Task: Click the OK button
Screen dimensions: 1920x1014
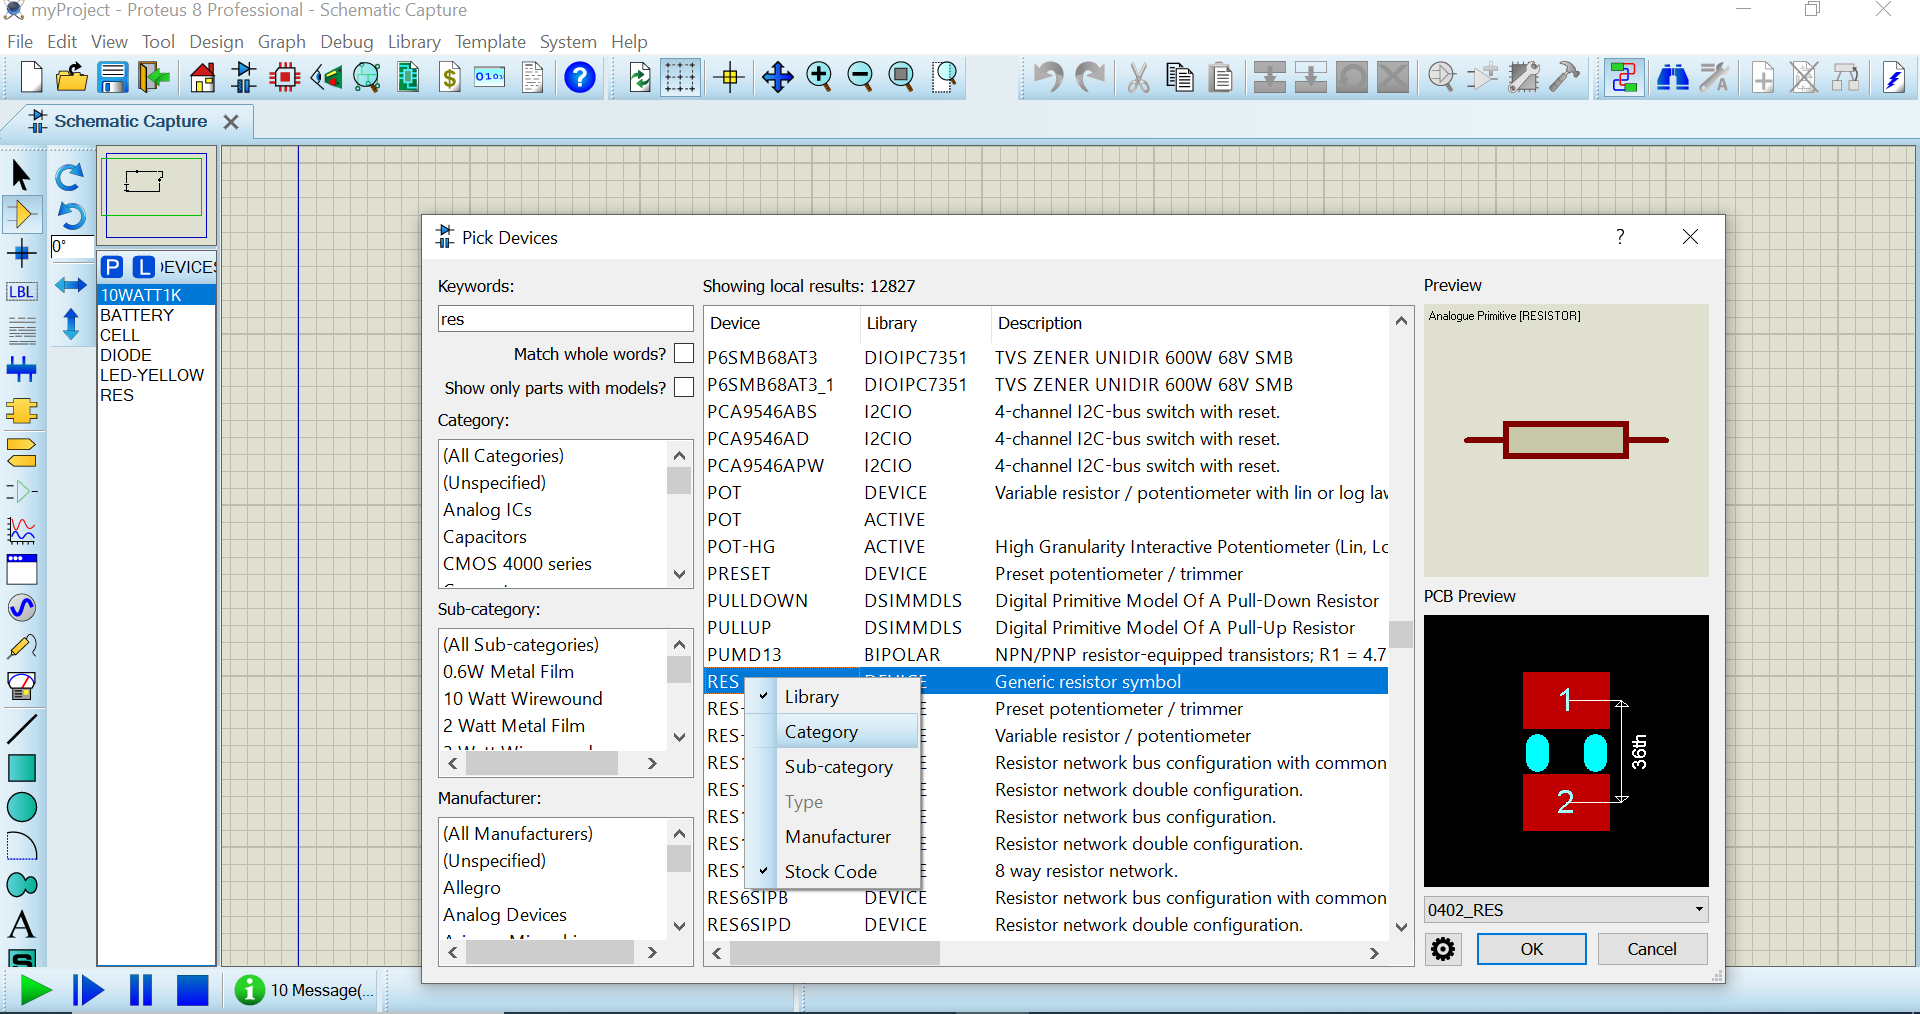Action: [1531, 949]
